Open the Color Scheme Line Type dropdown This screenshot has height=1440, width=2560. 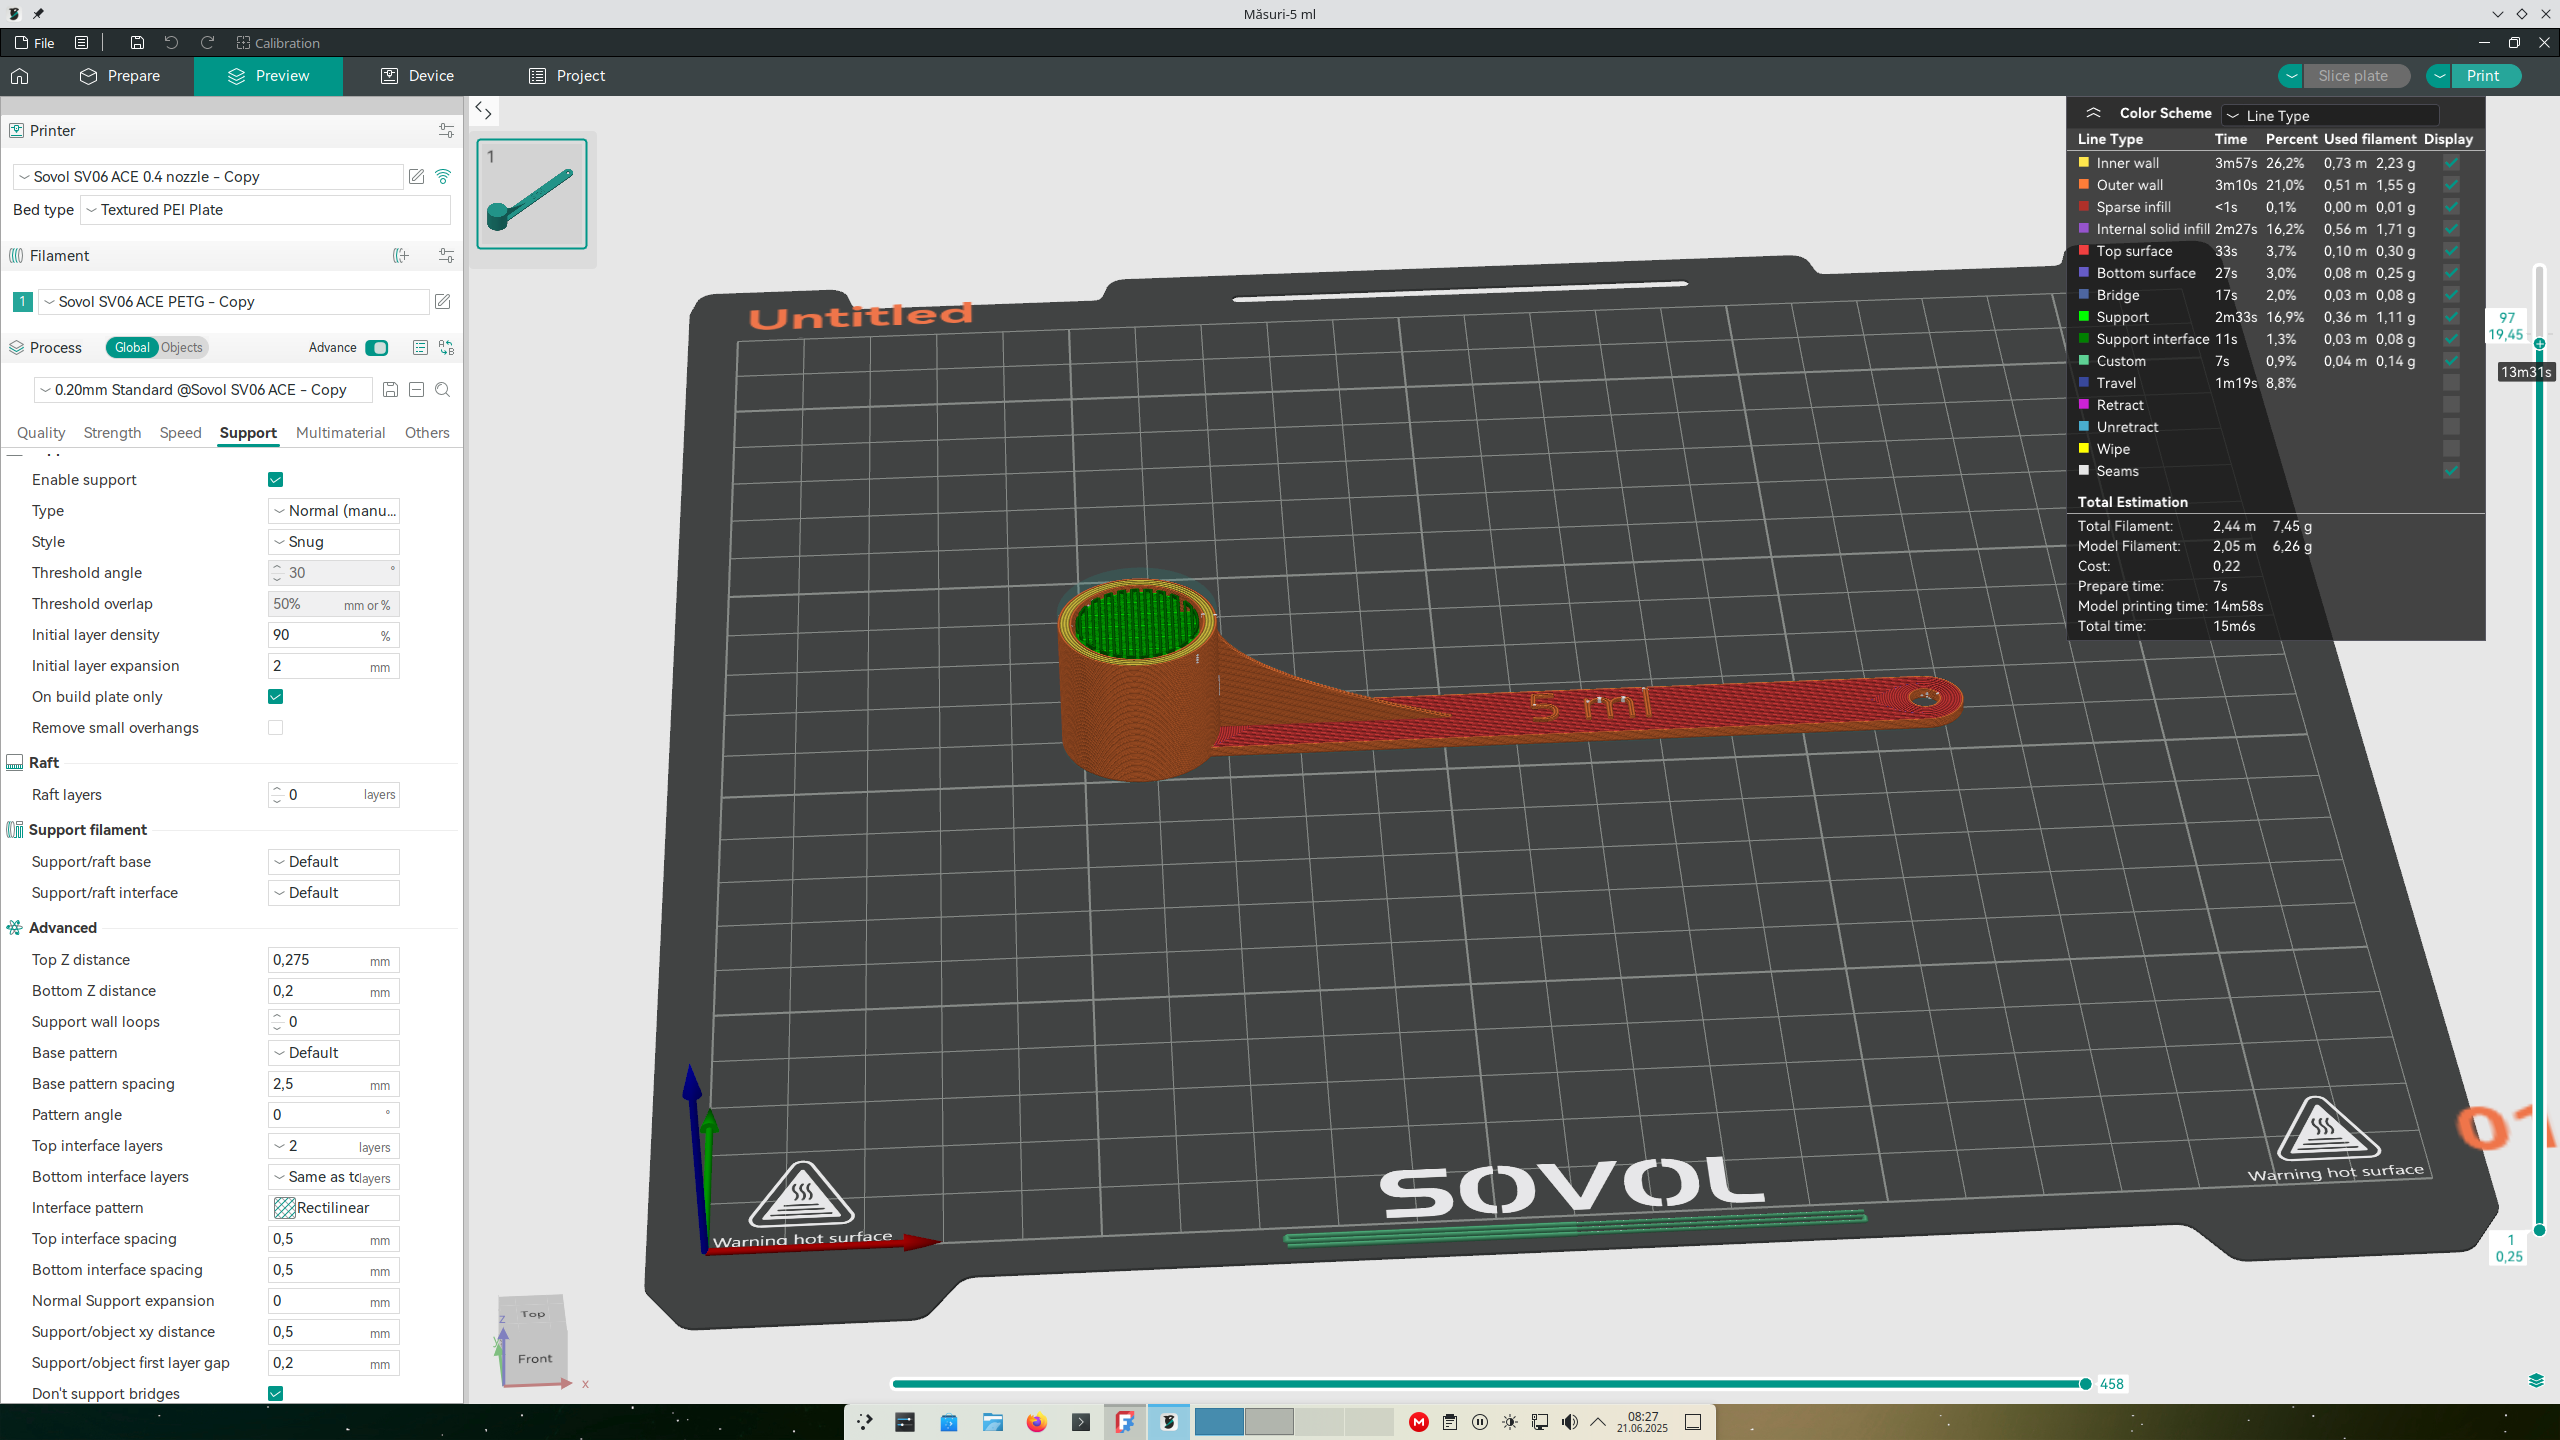(2330, 116)
